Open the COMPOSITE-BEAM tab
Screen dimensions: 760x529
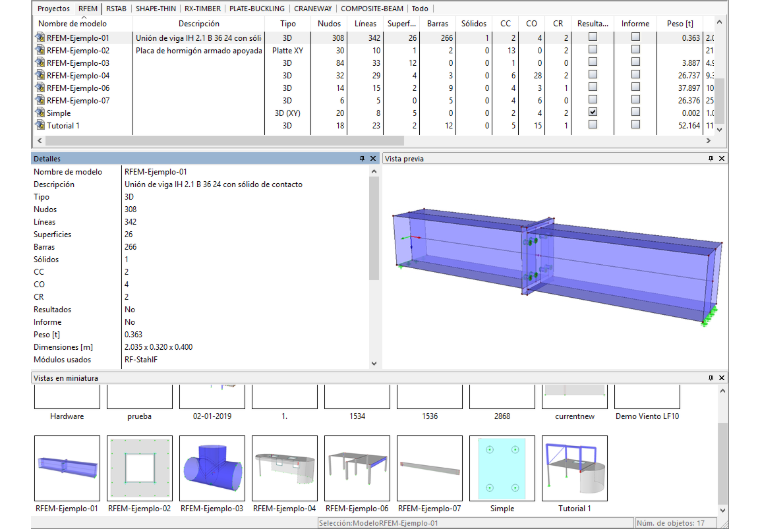coord(372,8)
